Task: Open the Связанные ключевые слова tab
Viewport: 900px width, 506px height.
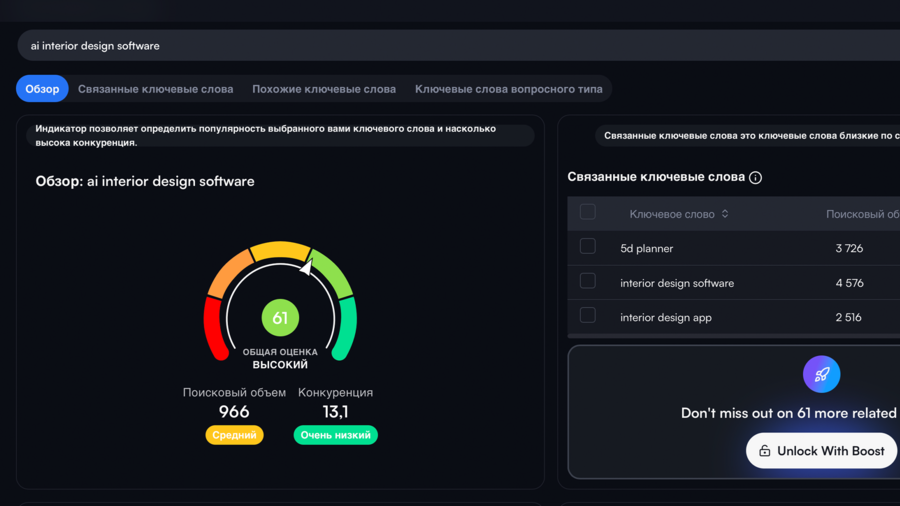Action: coord(155,89)
